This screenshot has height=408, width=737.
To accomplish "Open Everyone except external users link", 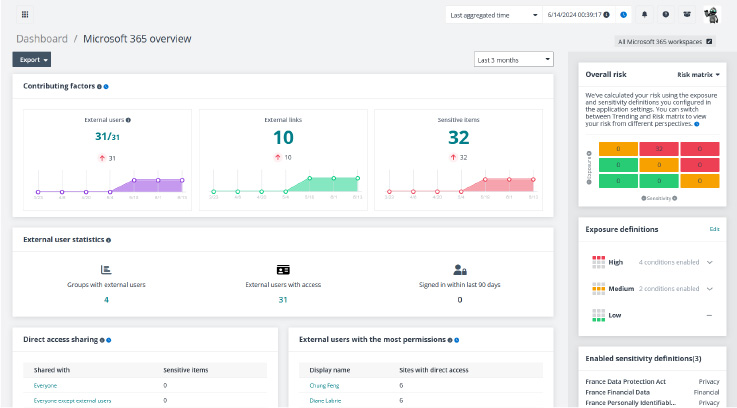I will pyautogui.click(x=72, y=401).
